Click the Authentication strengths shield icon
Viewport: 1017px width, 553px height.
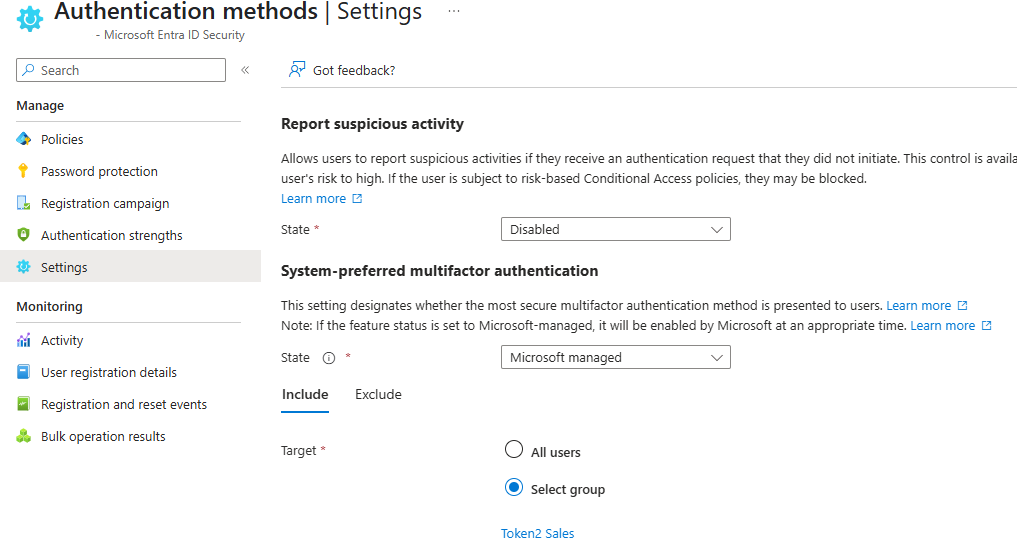click(24, 235)
